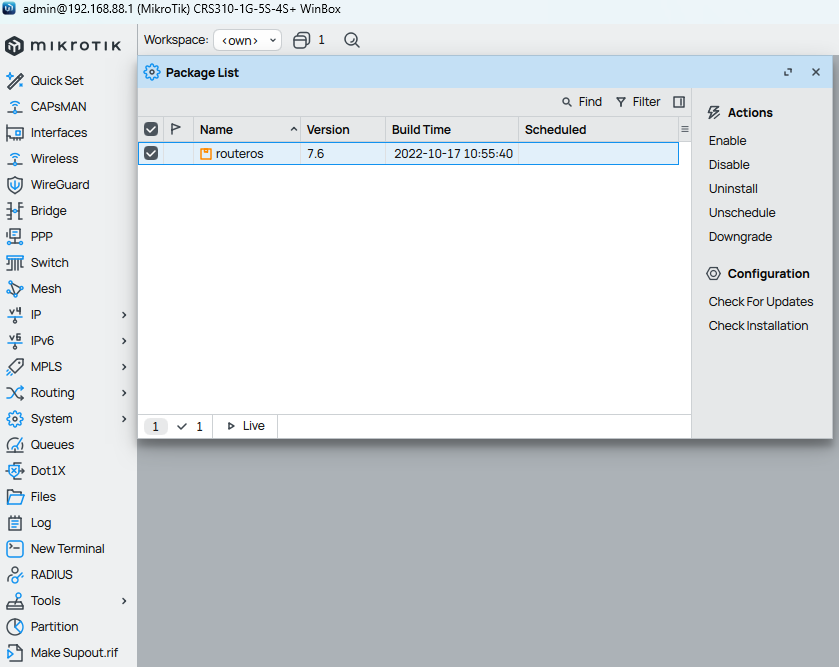Image resolution: width=839 pixels, height=667 pixels.
Task: Open the Log sidebar icon
Action: coord(14,523)
